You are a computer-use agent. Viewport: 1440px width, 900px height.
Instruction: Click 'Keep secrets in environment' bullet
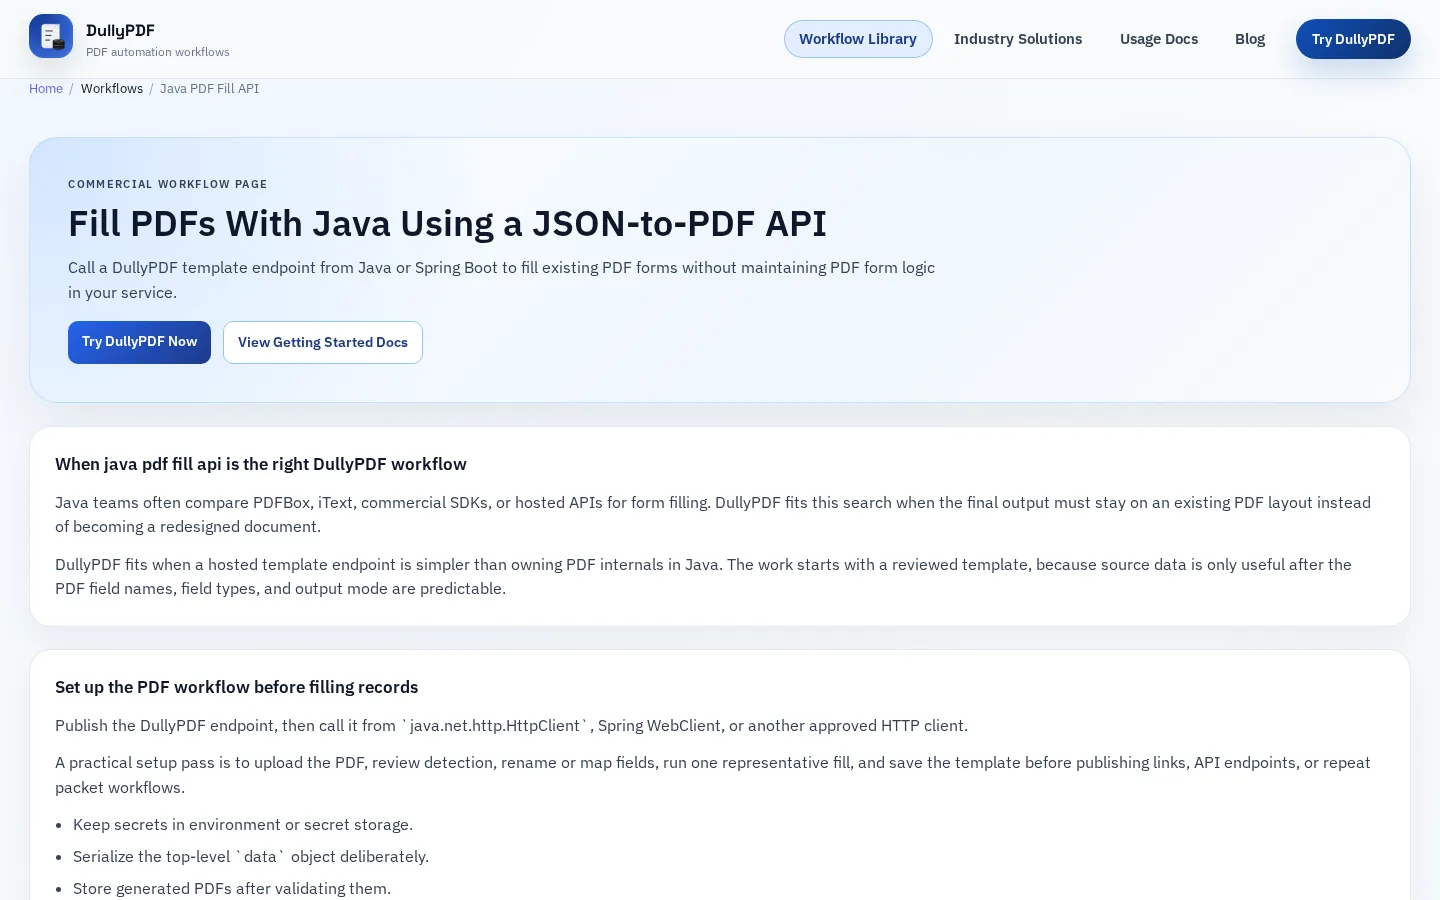tap(243, 825)
